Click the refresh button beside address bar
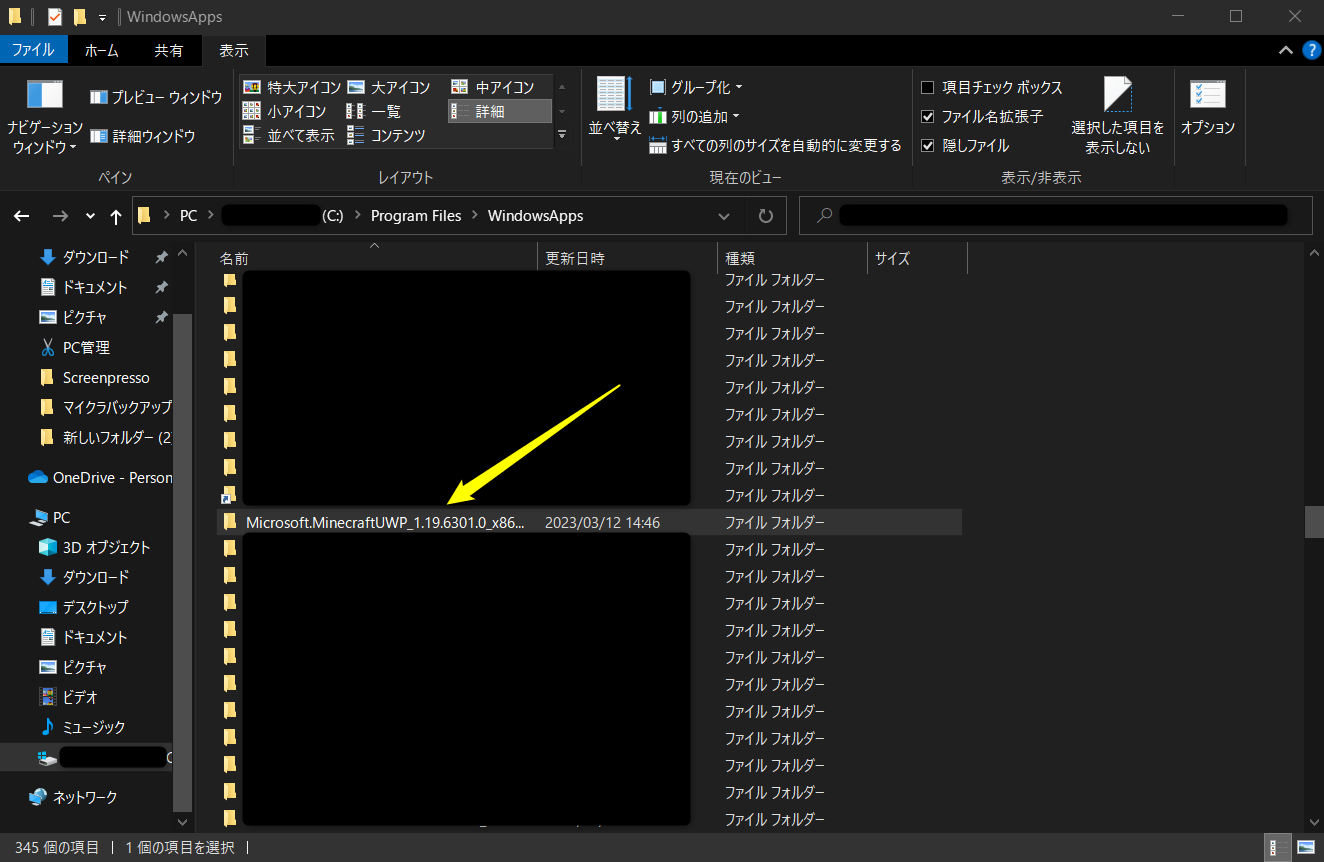Image resolution: width=1324 pixels, height=862 pixels. 766,216
